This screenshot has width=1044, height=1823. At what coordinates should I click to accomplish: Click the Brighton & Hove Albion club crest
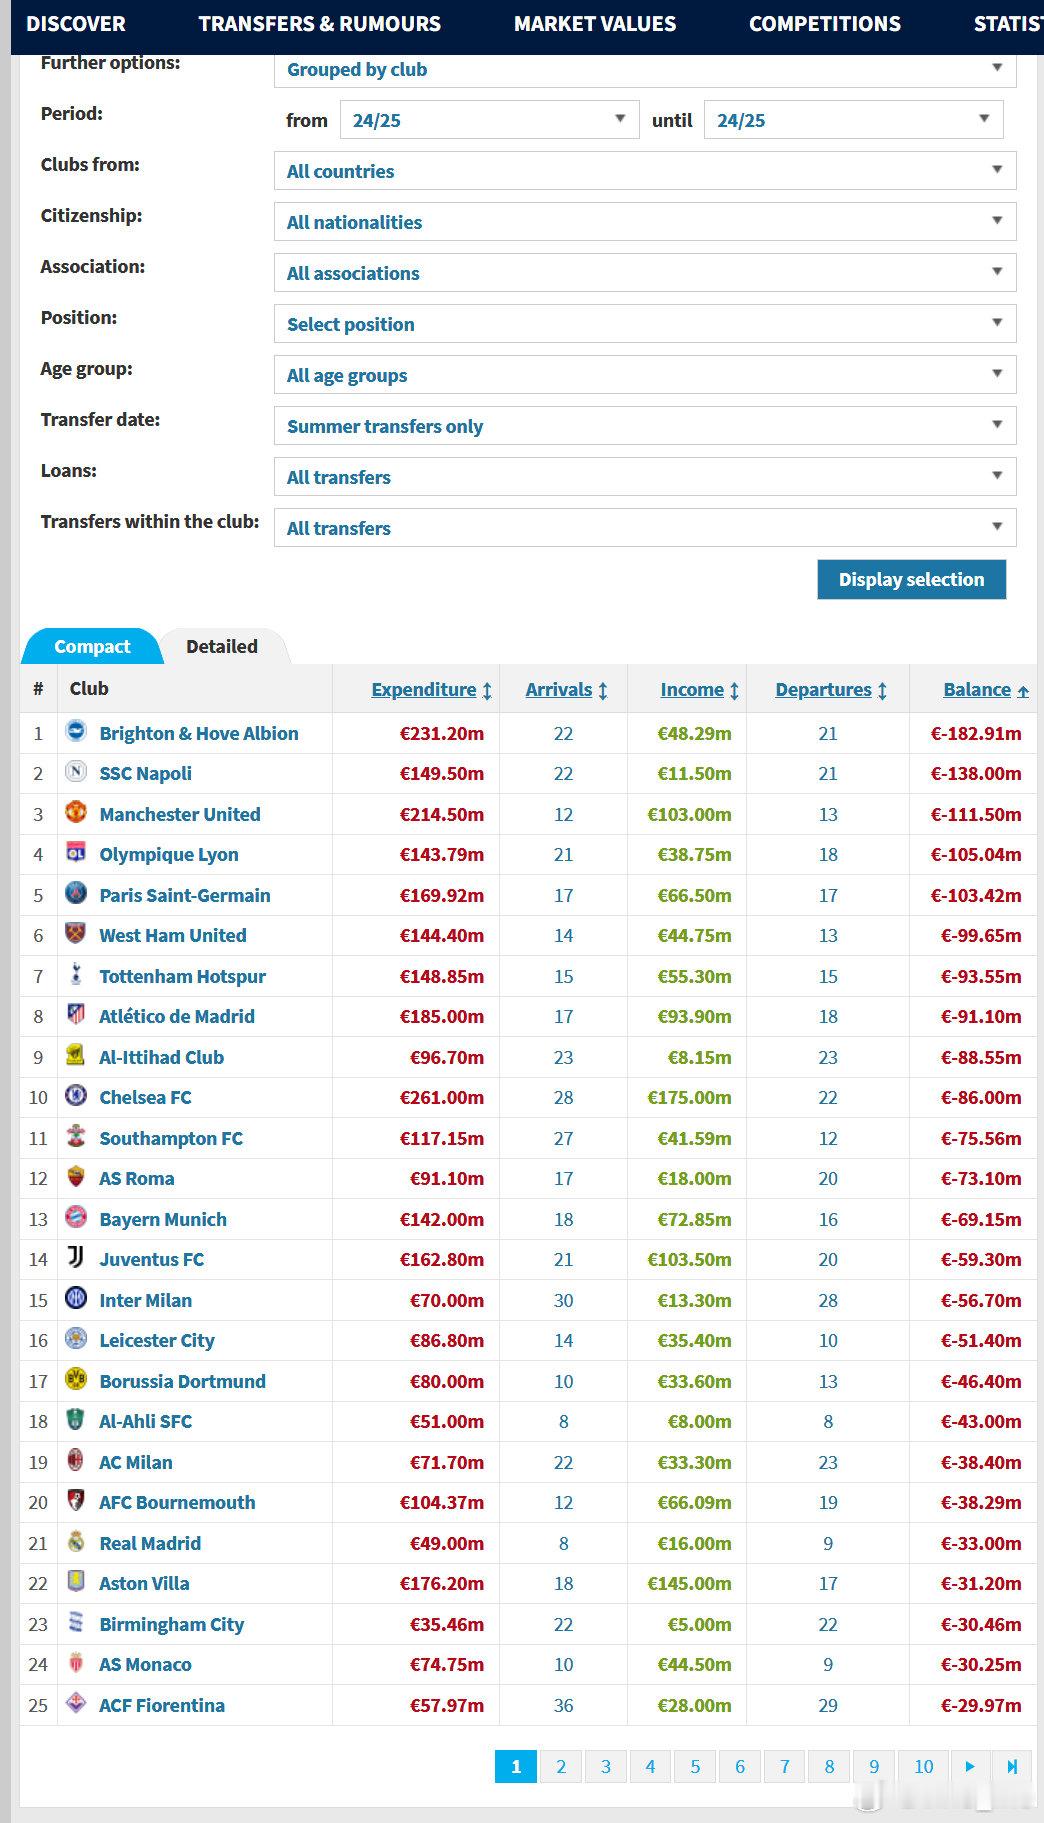click(x=76, y=731)
